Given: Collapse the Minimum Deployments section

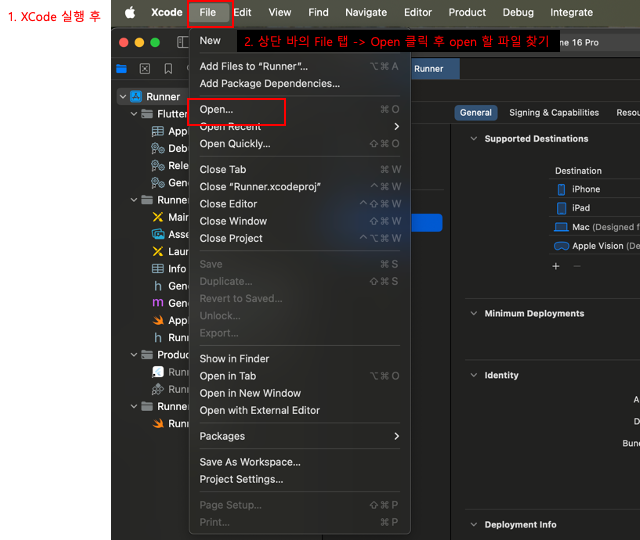Looking at the screenshot, I should (473, 313).
